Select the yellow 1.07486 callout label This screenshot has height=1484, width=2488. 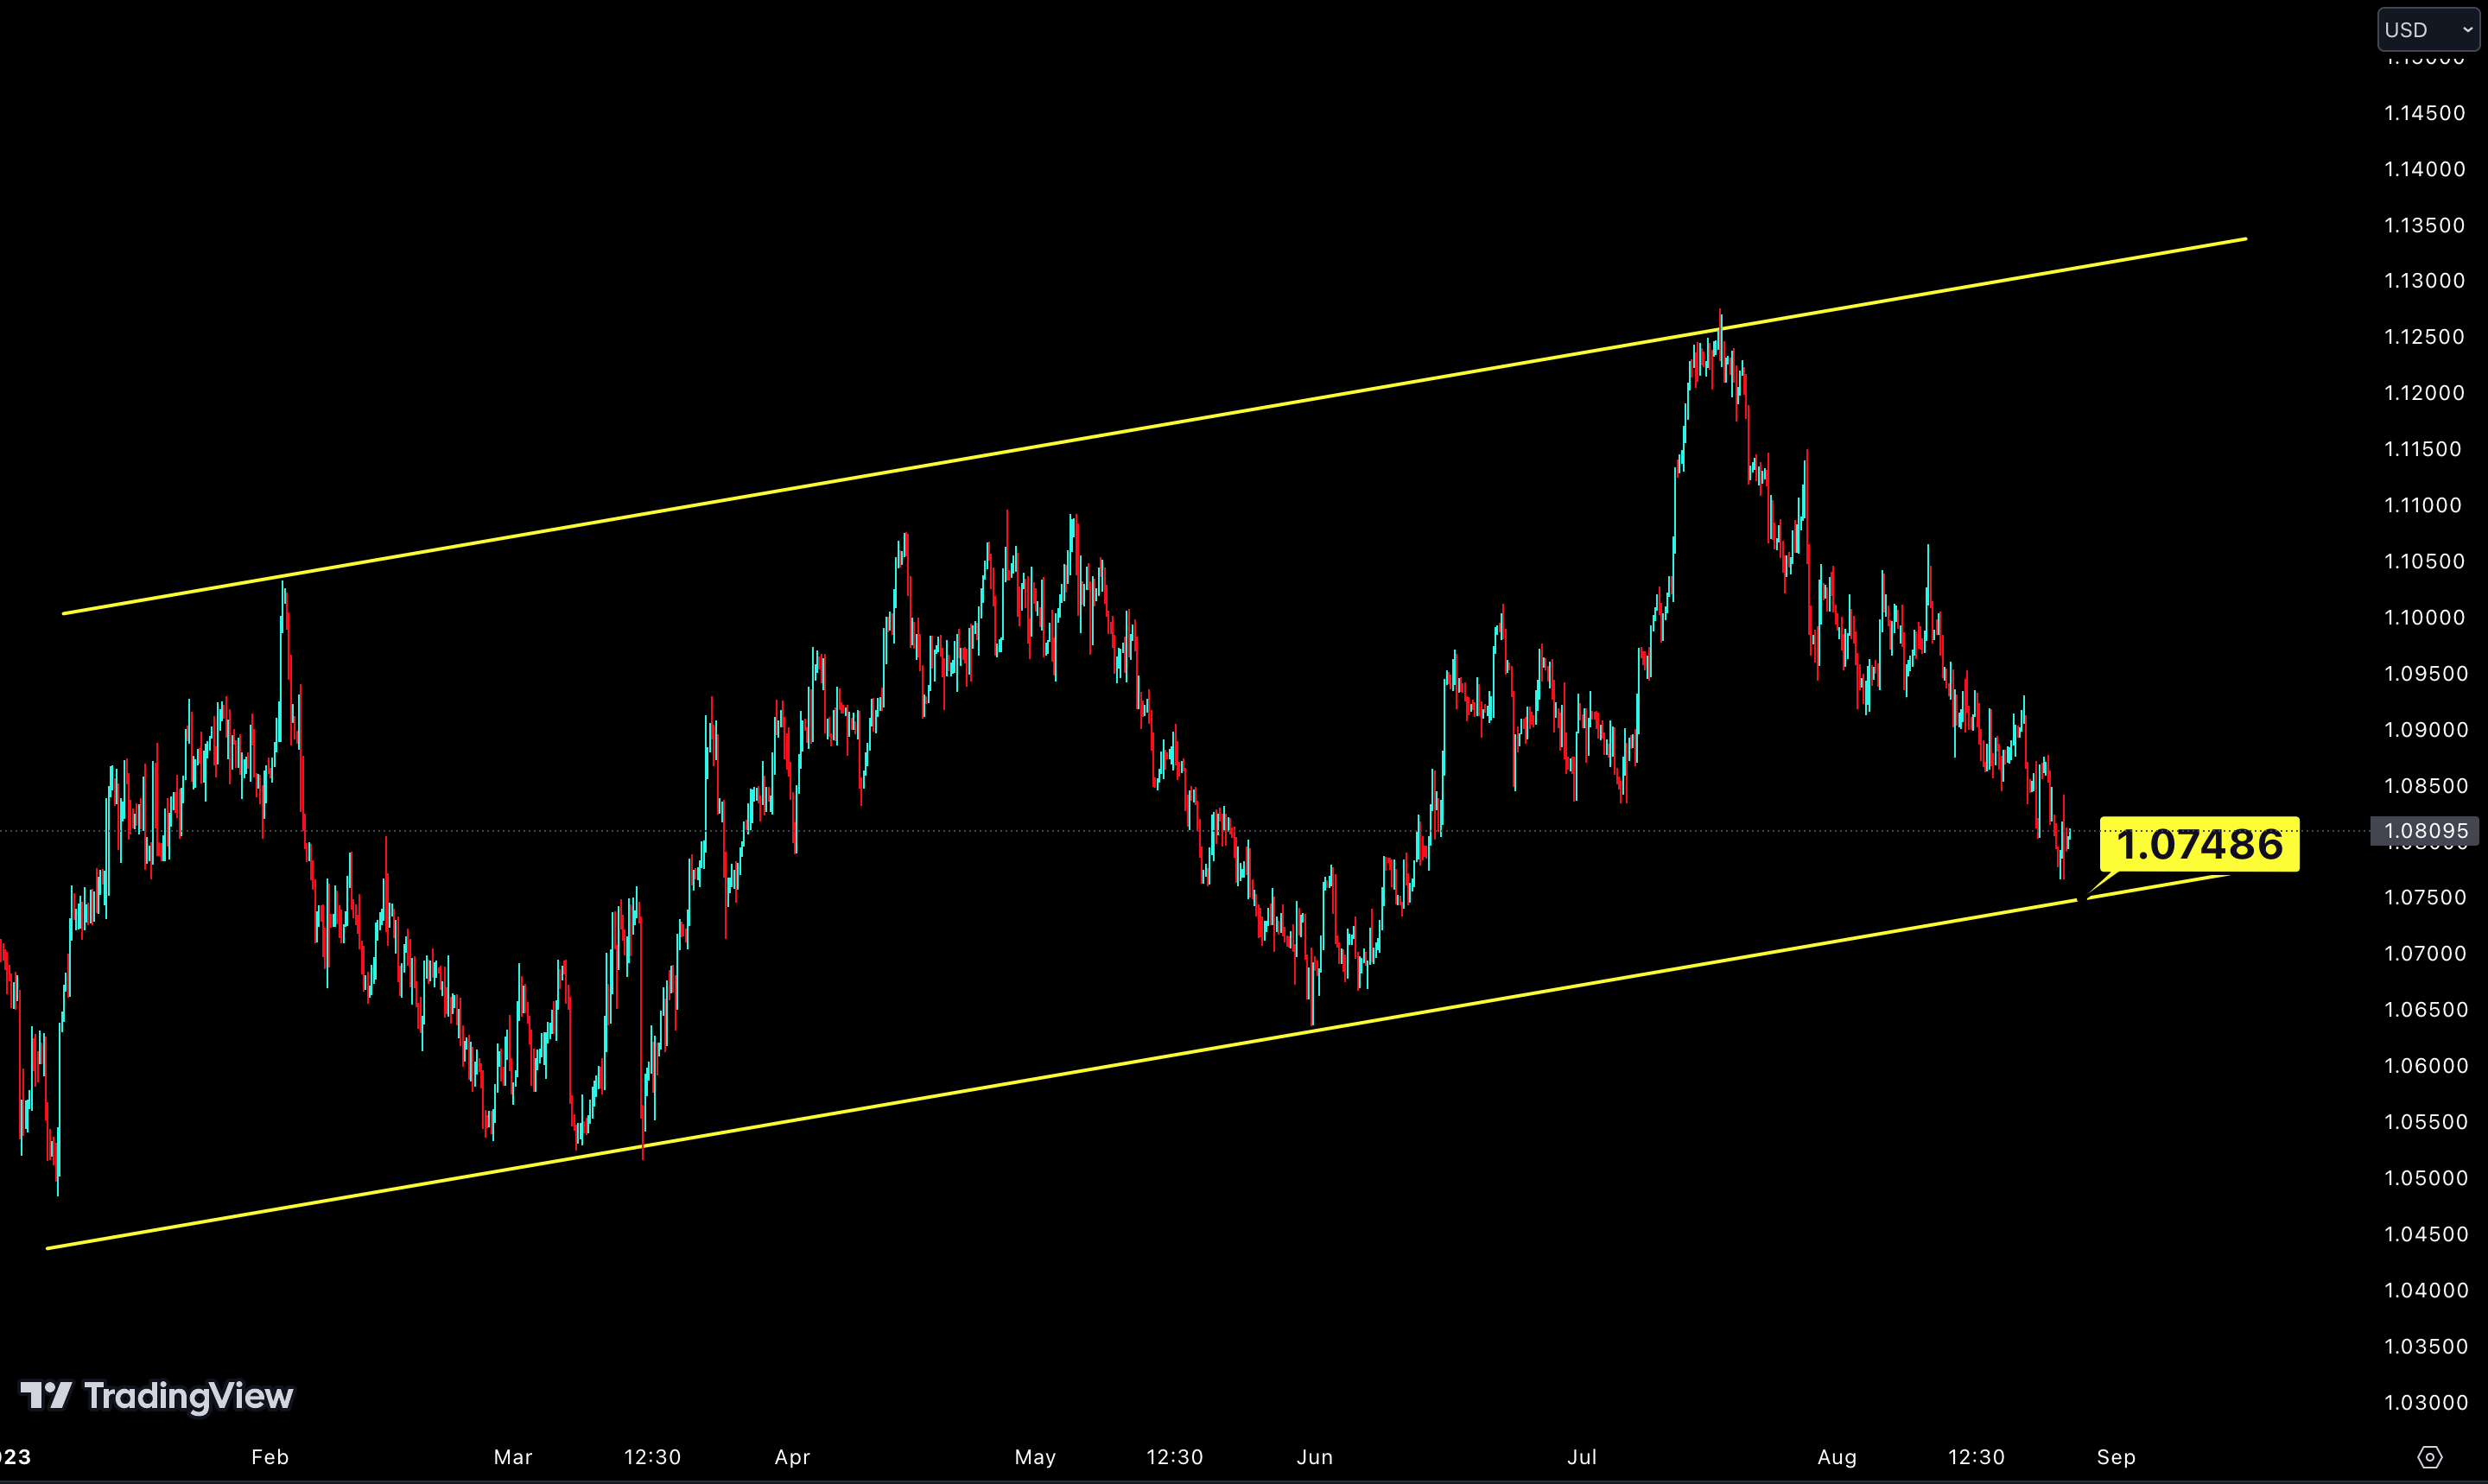click(2199, 844)
